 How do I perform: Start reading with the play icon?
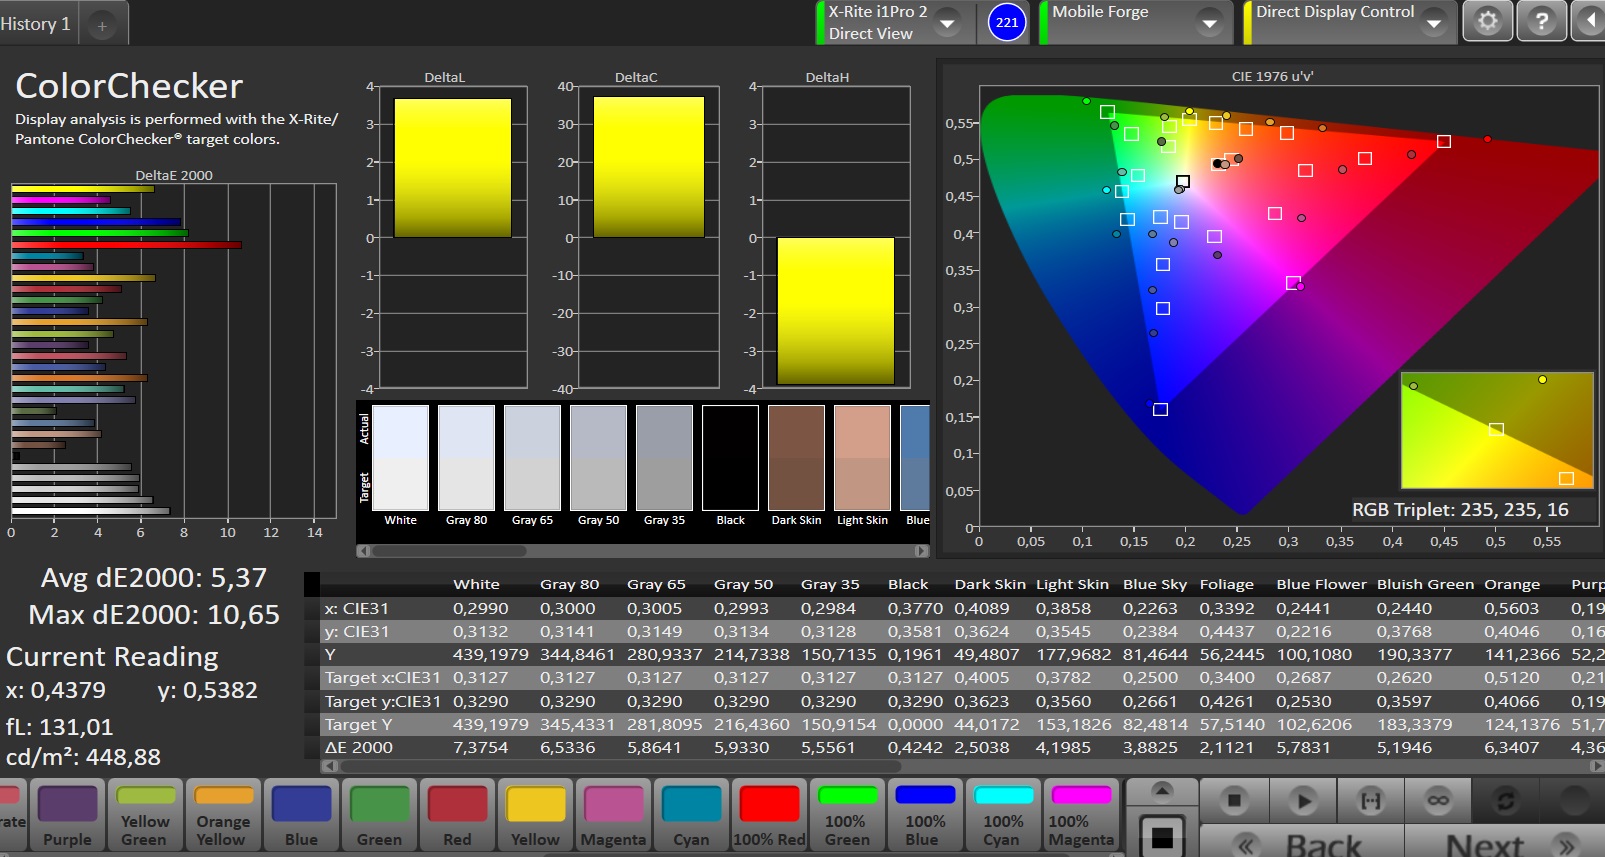[x=1302, y=800]
